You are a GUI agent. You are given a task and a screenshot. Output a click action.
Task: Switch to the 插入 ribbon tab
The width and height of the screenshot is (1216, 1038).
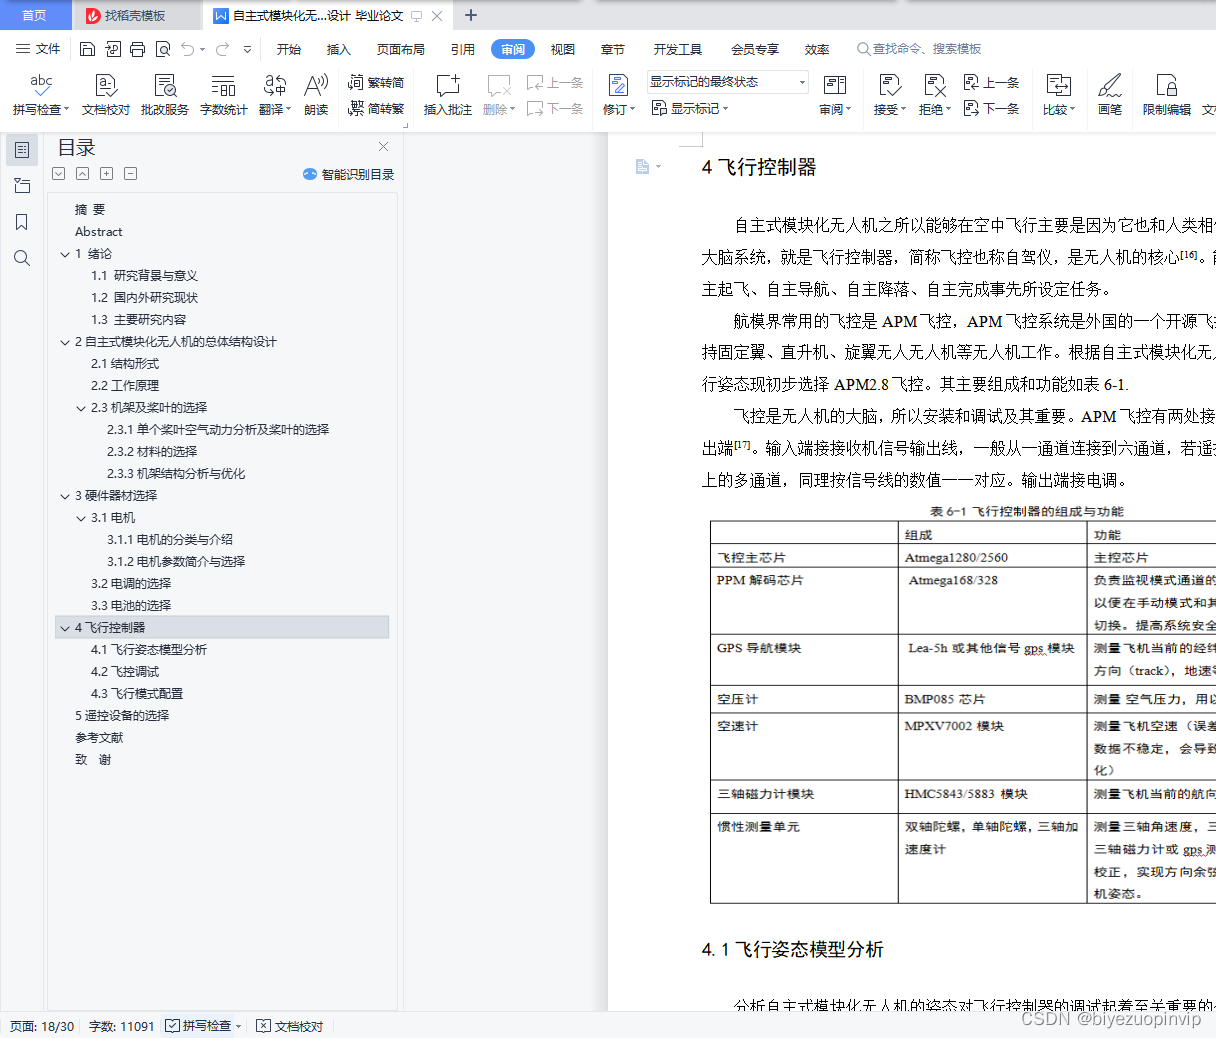coord(339,49)
